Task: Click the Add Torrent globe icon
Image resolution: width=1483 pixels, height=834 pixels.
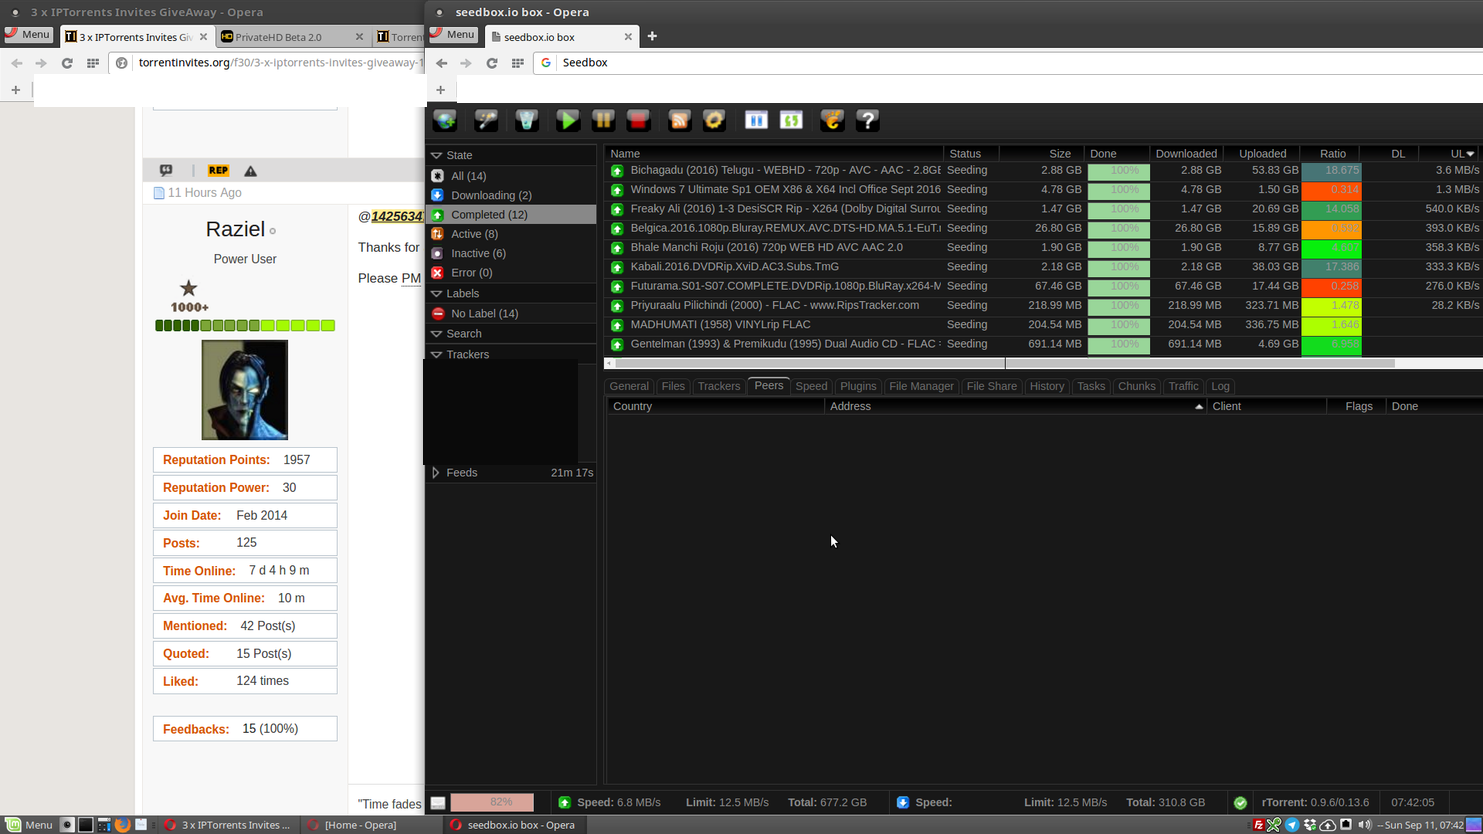Action: [445, 120]
